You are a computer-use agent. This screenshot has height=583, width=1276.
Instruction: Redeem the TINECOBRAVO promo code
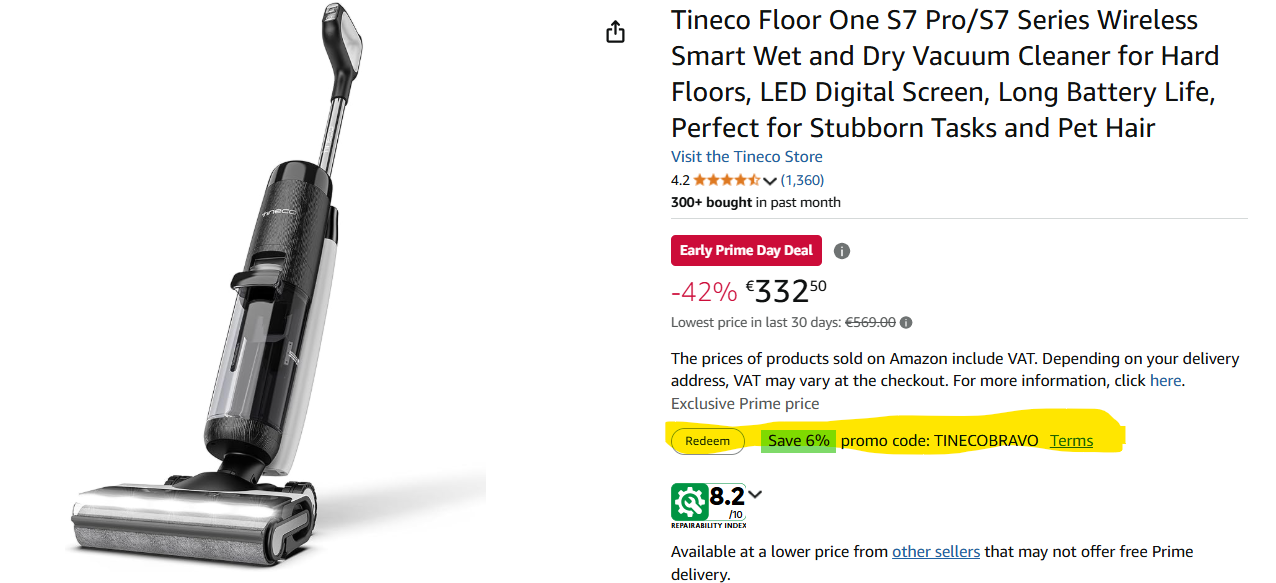707,441
